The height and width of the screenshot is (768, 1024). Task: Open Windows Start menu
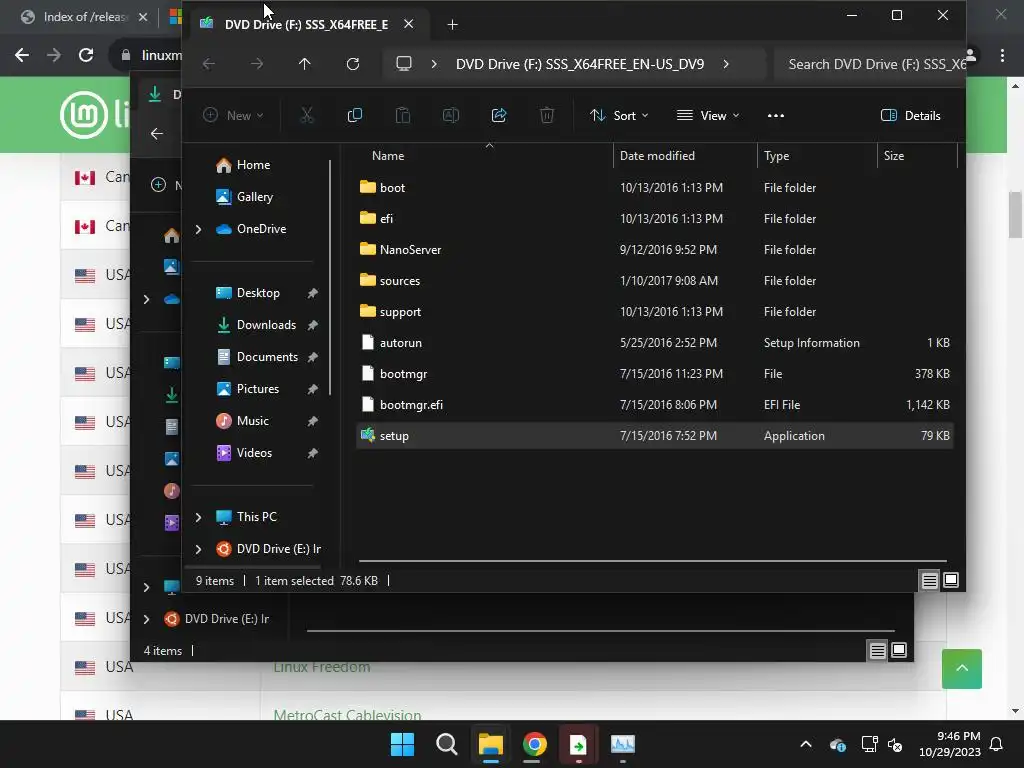point(402,744)
